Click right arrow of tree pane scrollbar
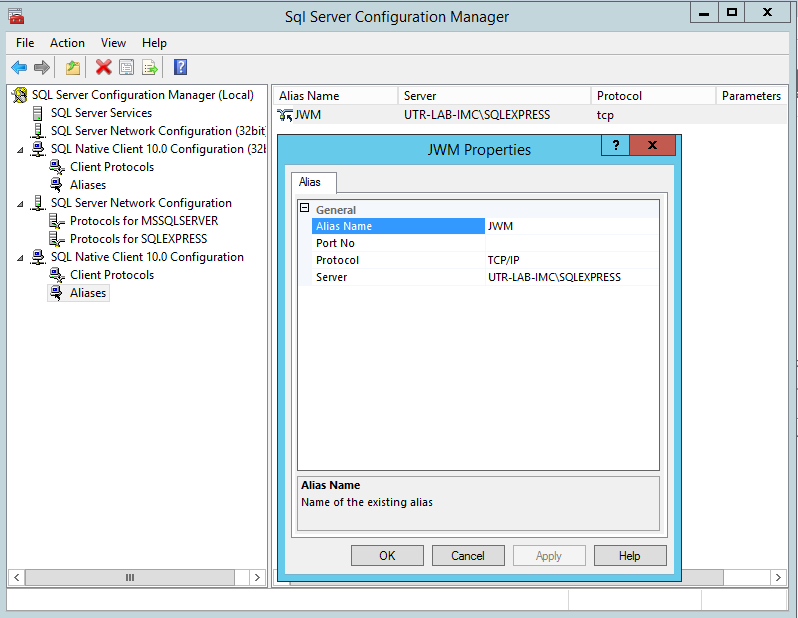Screen dimensions: 798x618 [x=257, y=577]
